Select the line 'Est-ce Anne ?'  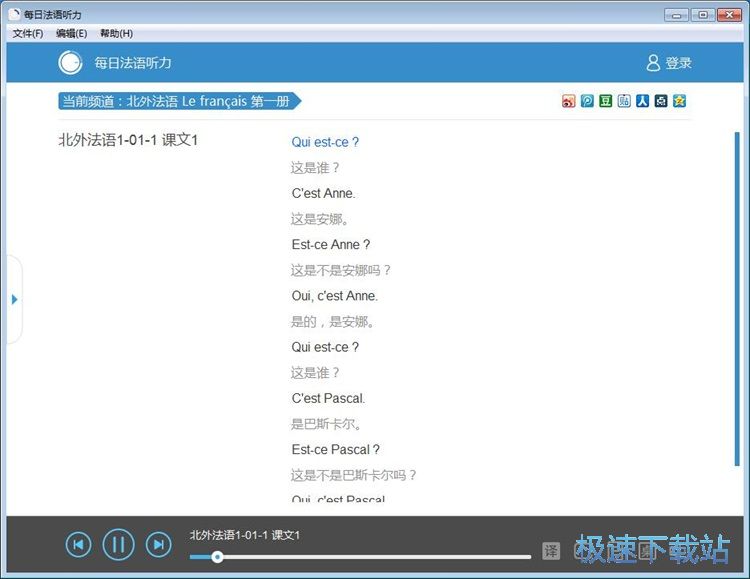click(331, 245)
